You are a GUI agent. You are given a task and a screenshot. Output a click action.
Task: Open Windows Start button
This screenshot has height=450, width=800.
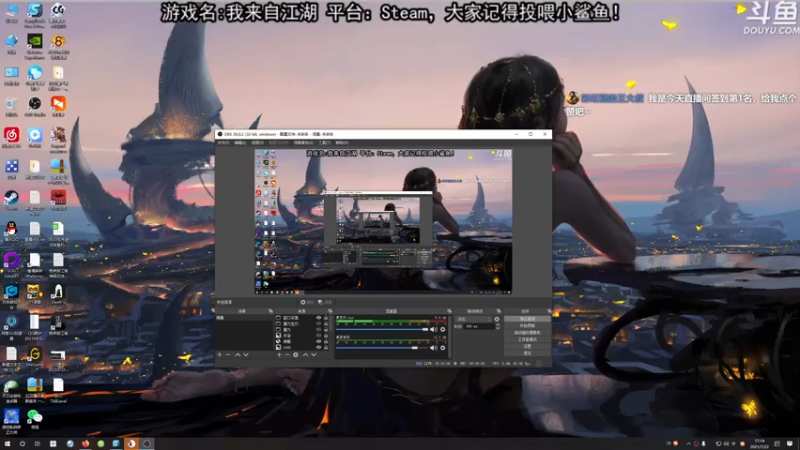[x=7, y=444]
